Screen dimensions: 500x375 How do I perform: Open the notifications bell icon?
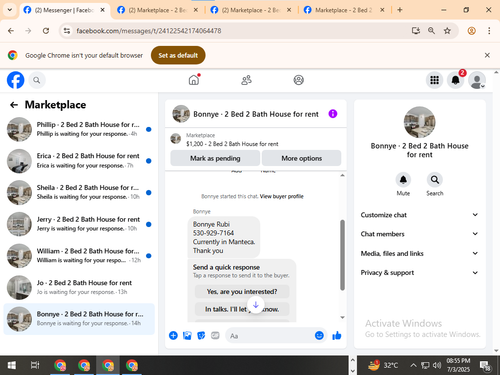[x=455, y=80]
